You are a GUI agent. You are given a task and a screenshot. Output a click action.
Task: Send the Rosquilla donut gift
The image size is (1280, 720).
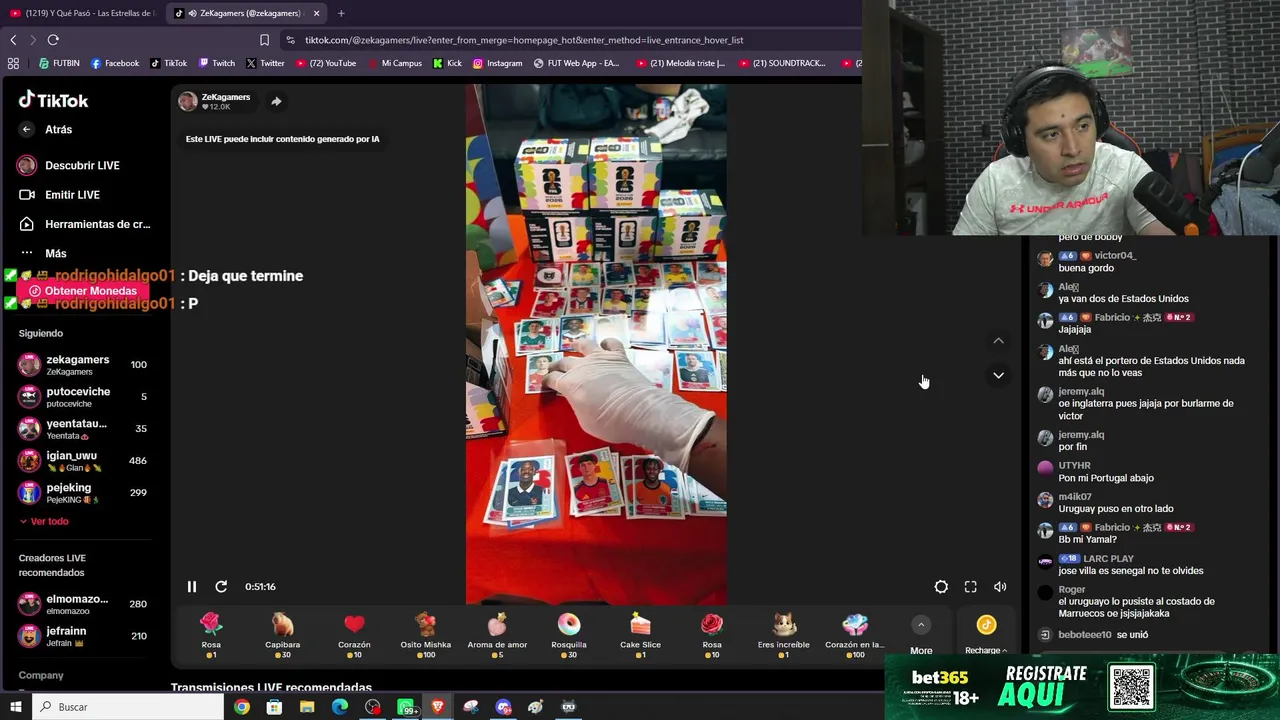click(x=569, y=635)
